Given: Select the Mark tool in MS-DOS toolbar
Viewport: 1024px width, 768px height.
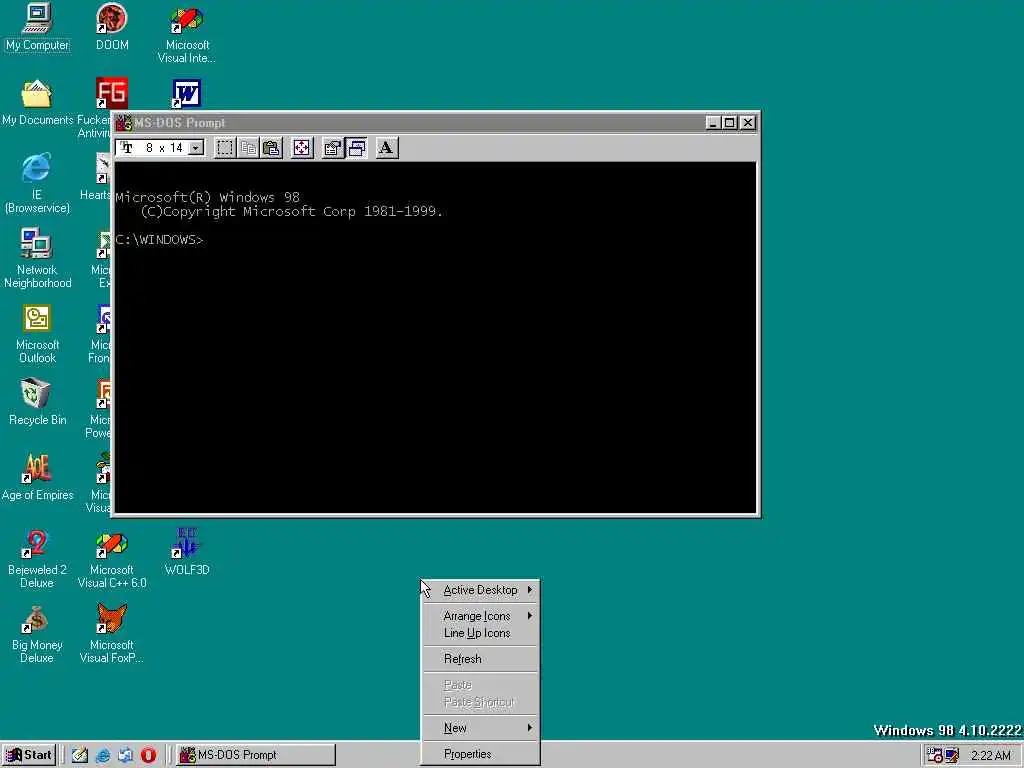Looking at the screenshot, I should [225, 148].
